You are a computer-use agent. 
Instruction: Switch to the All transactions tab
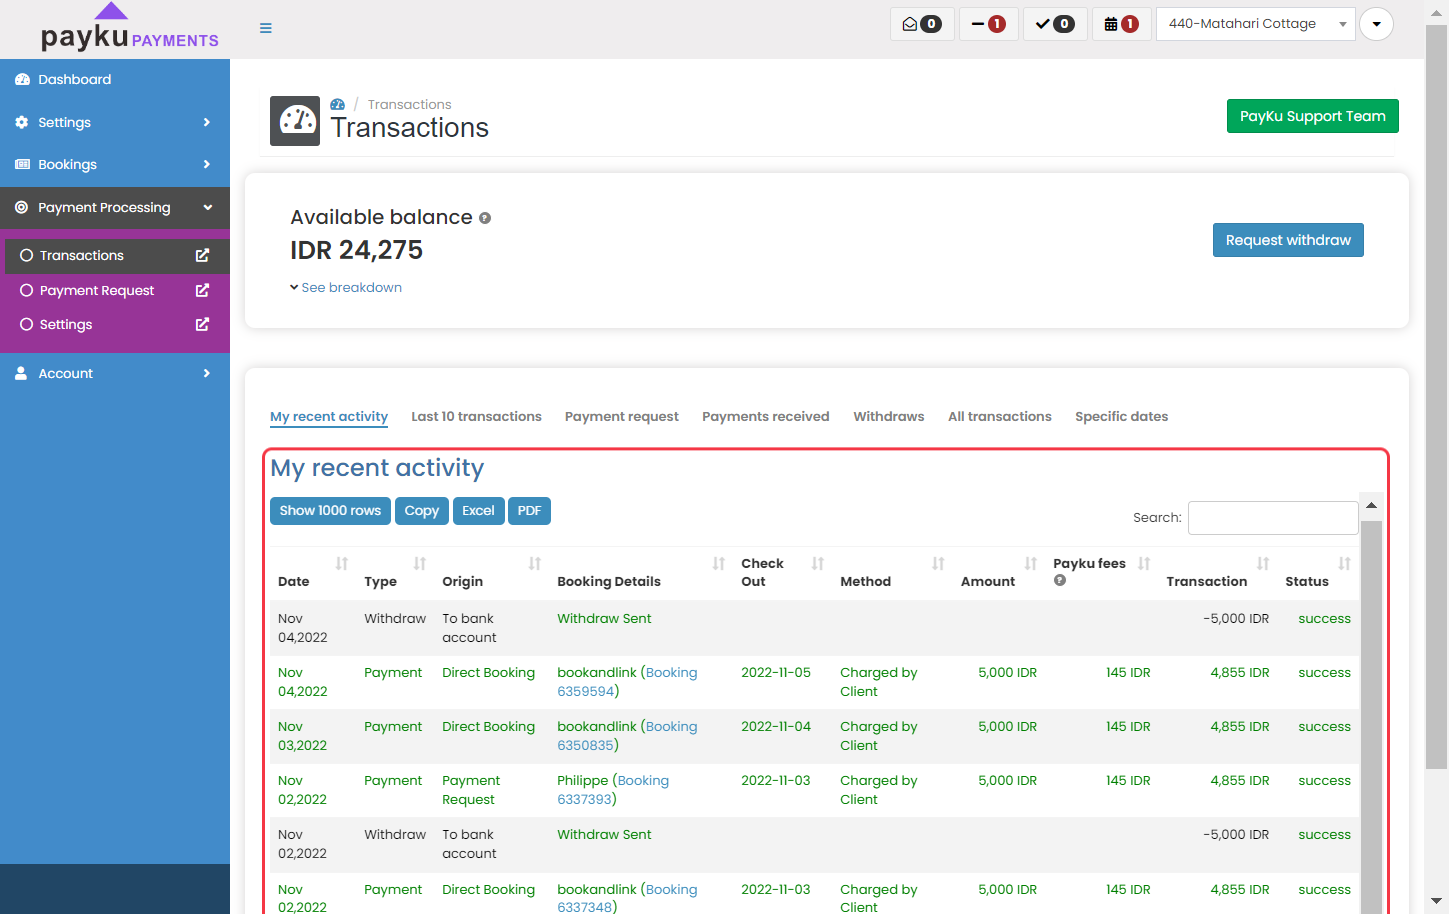pyautogui.click(x=1000, y=417)
